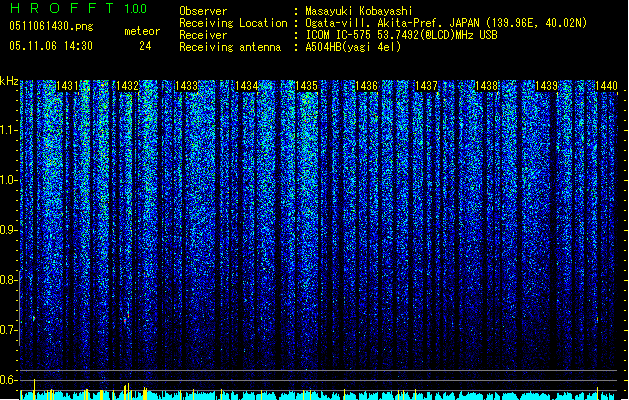Click the 1433 time marker
The image size is (629, 400).
pyautogui.click(x=187, y=86)
